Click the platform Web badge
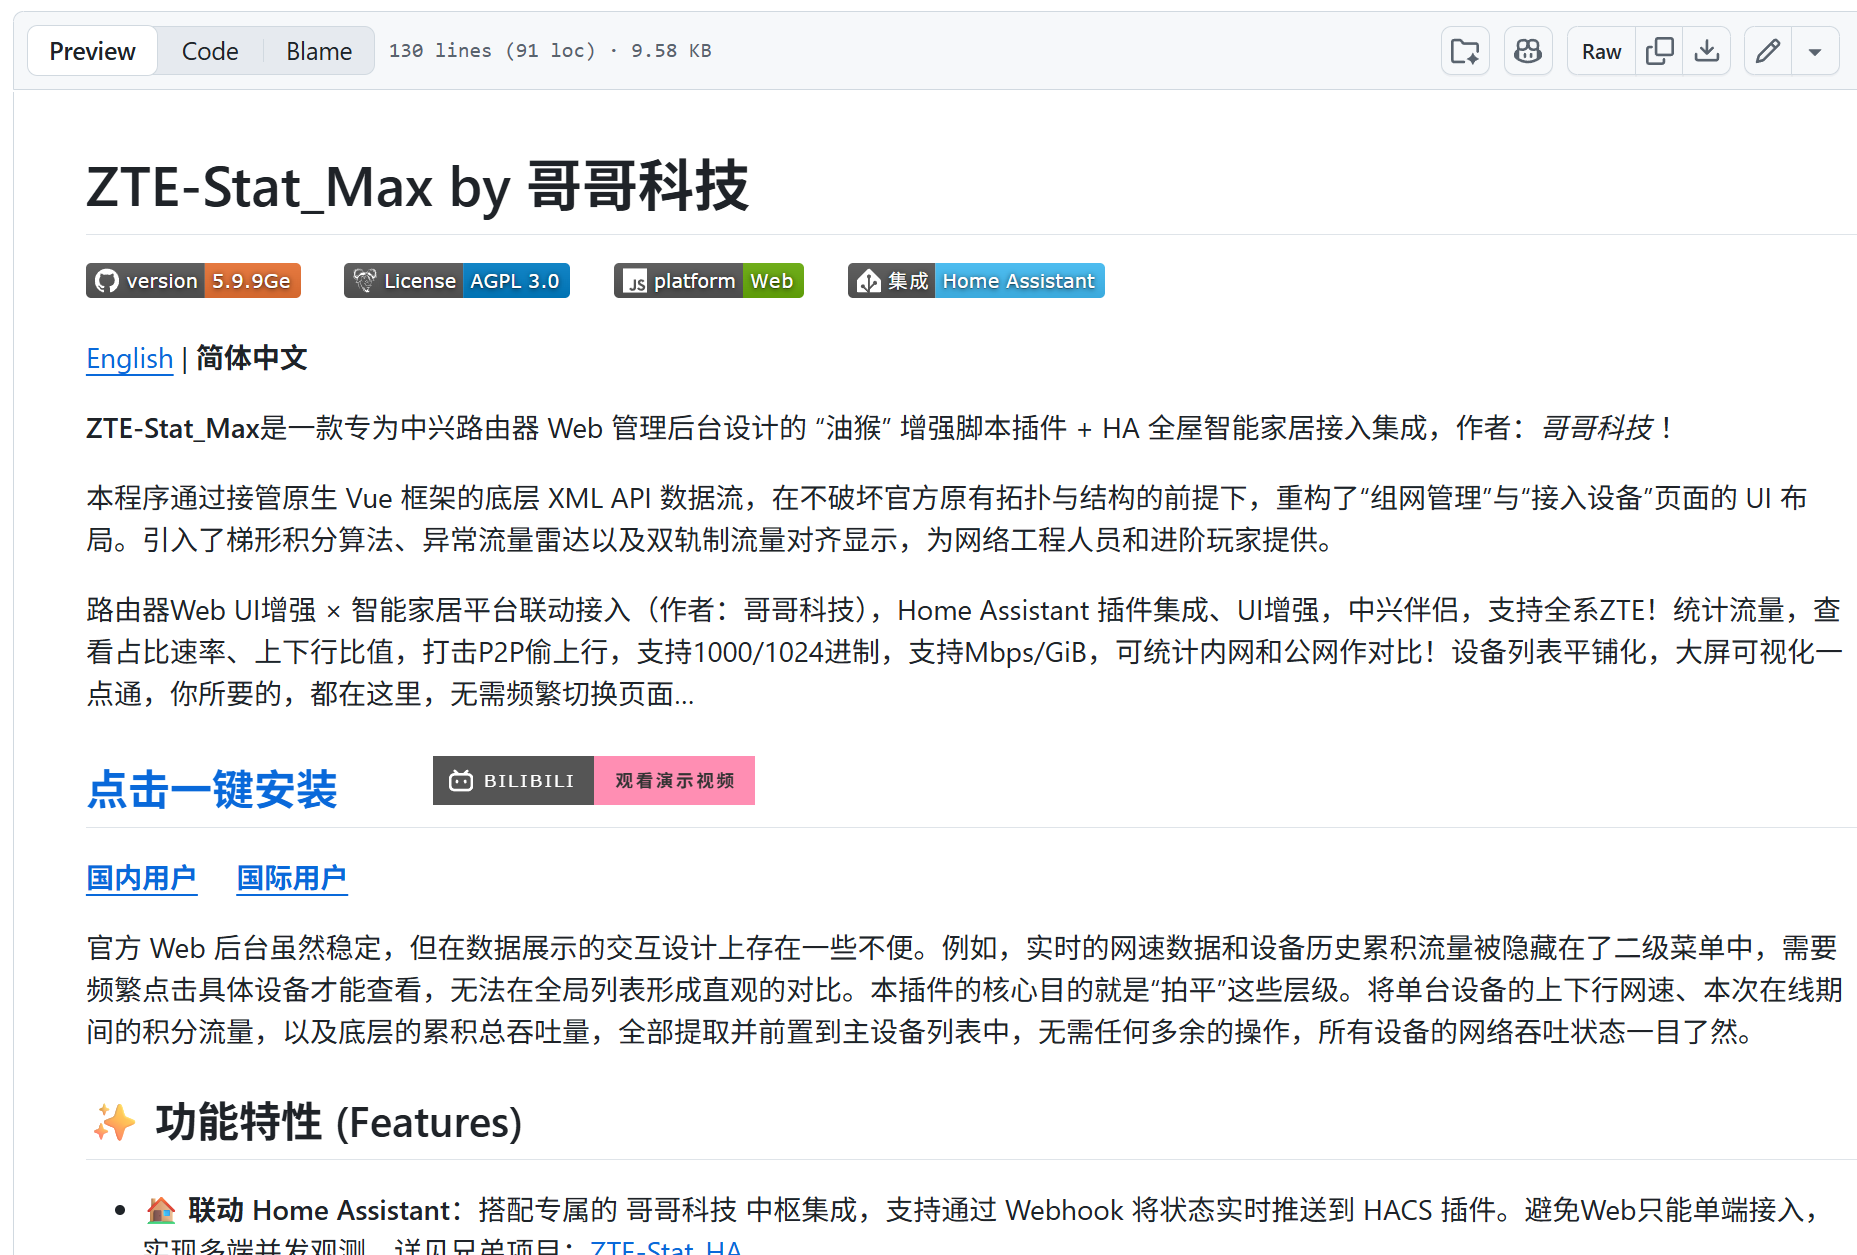This screenshot has height=1255, width=1857. 709,281
